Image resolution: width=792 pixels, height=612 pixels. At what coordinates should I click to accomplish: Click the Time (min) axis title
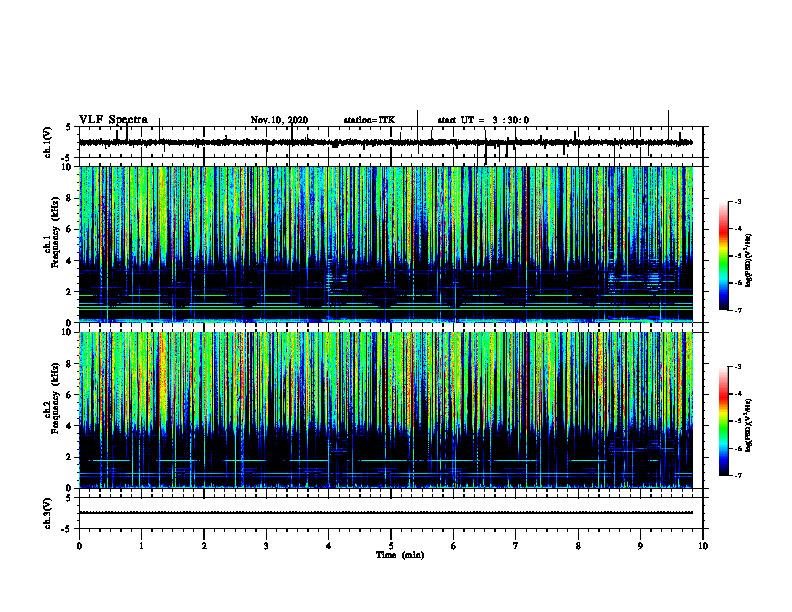400,555
